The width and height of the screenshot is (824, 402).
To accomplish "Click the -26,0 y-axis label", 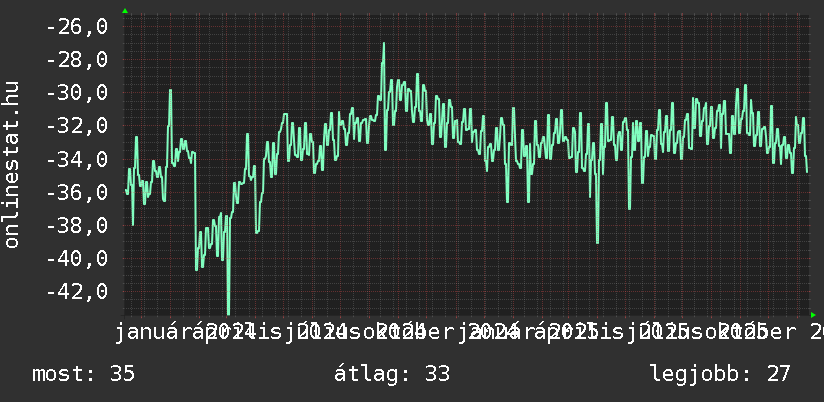I will tap(77, 27).
